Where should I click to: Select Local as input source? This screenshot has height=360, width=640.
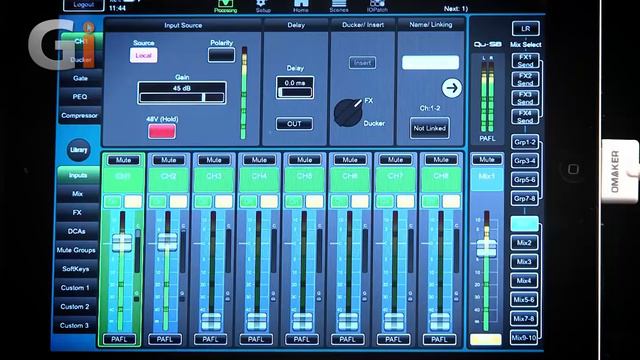[x=144, y=55]
